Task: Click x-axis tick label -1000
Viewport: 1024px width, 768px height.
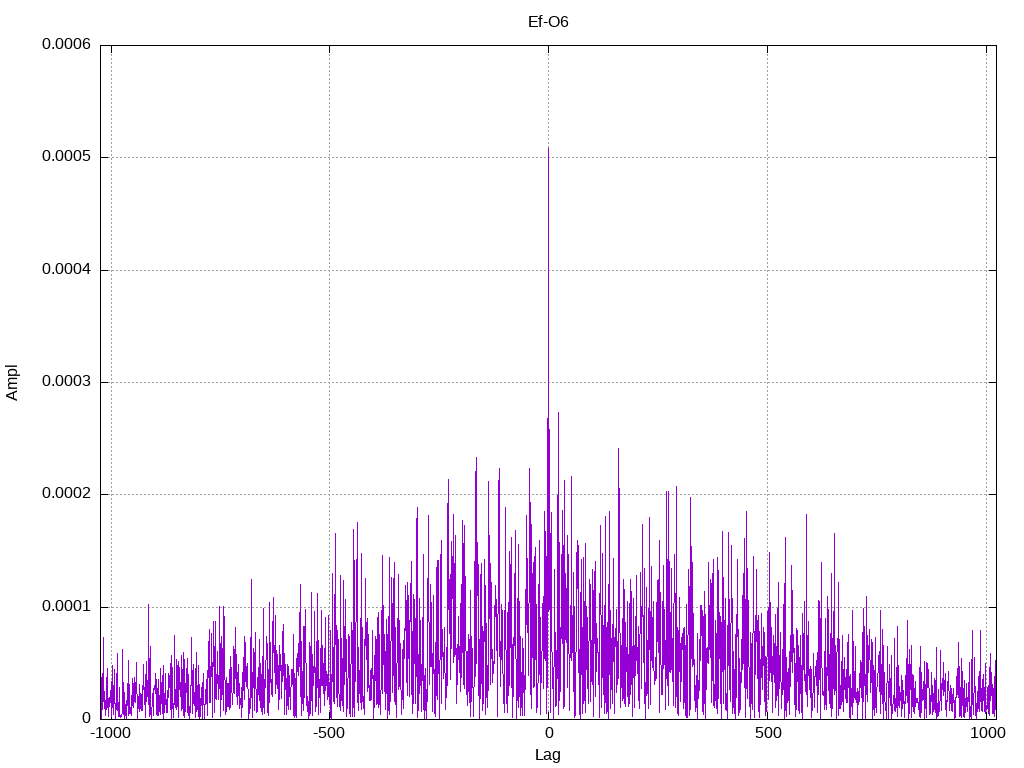Action: [111, 733]
